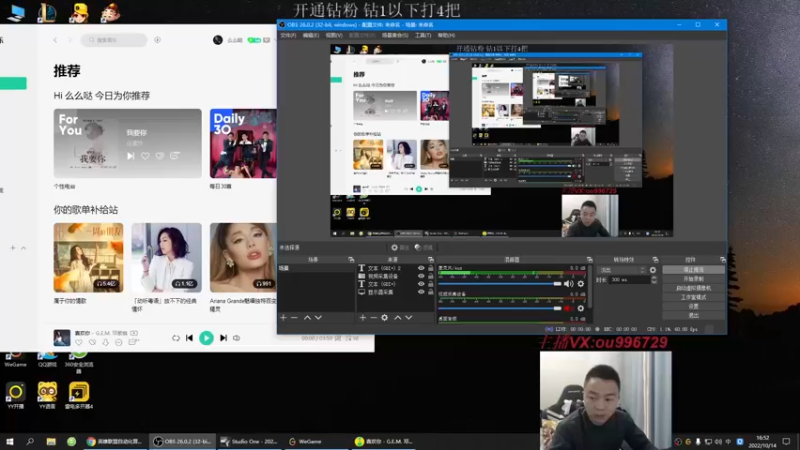Hide the 文本 (GDI+) 2 source

pyautogui.click(x=421, y=268)
